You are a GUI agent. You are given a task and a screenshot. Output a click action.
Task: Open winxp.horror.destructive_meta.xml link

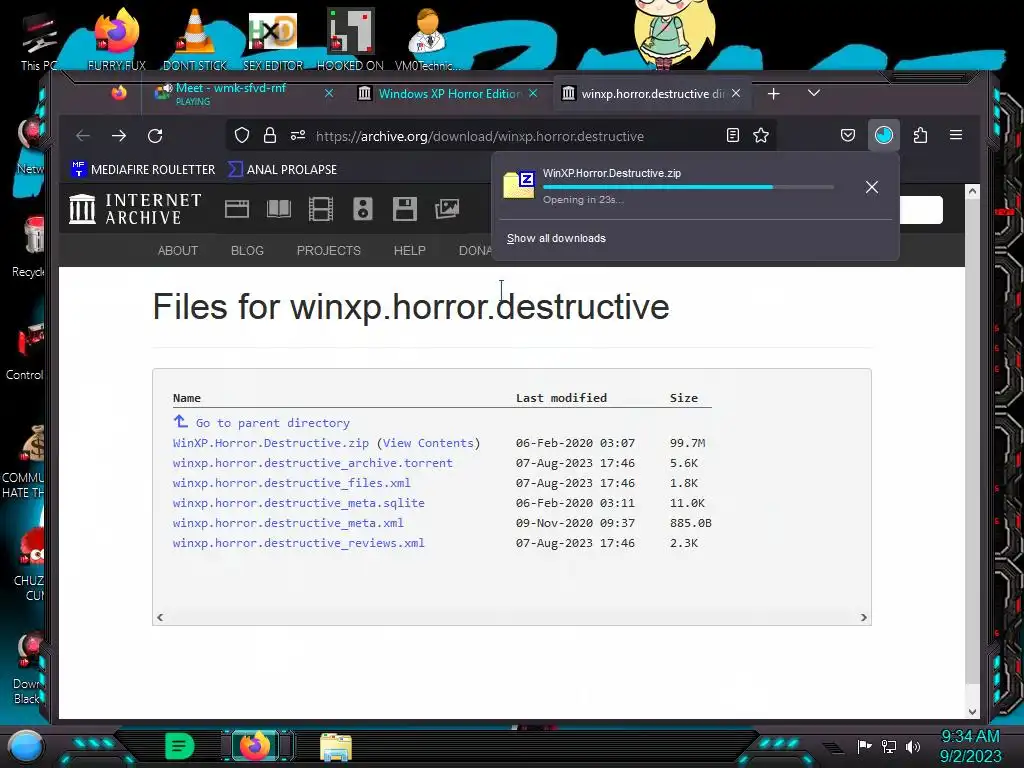click(x=288, y=523)
